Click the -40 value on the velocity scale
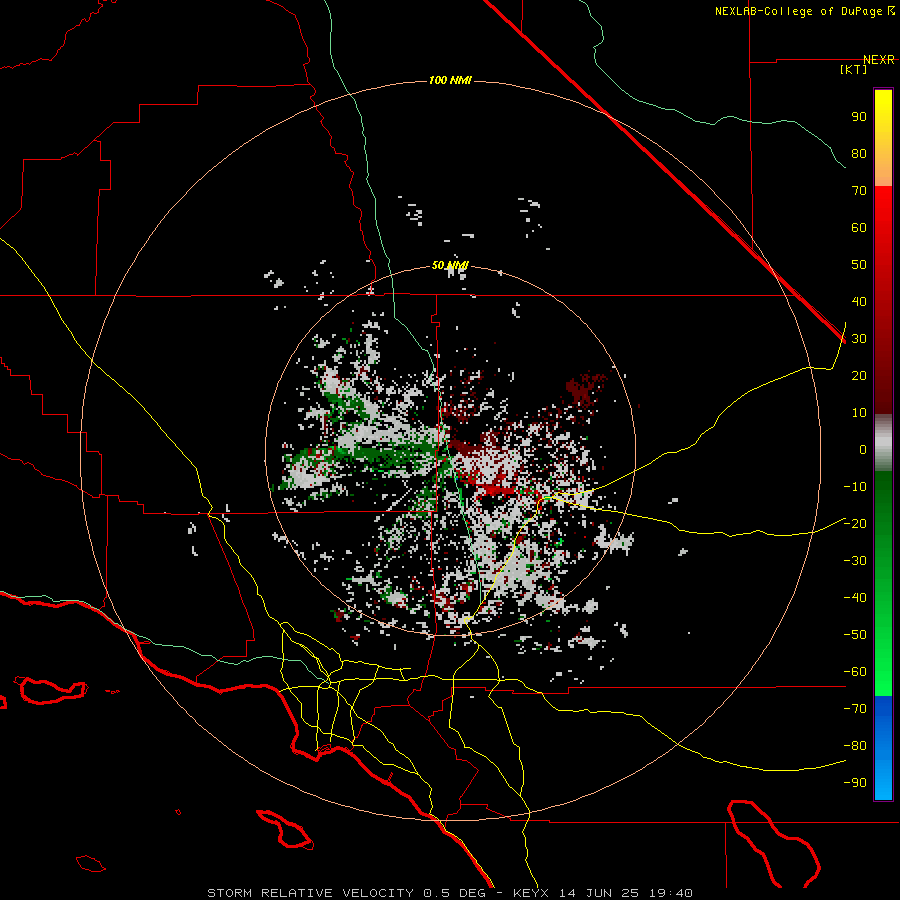900x900 pixels. tap(855, 598)
